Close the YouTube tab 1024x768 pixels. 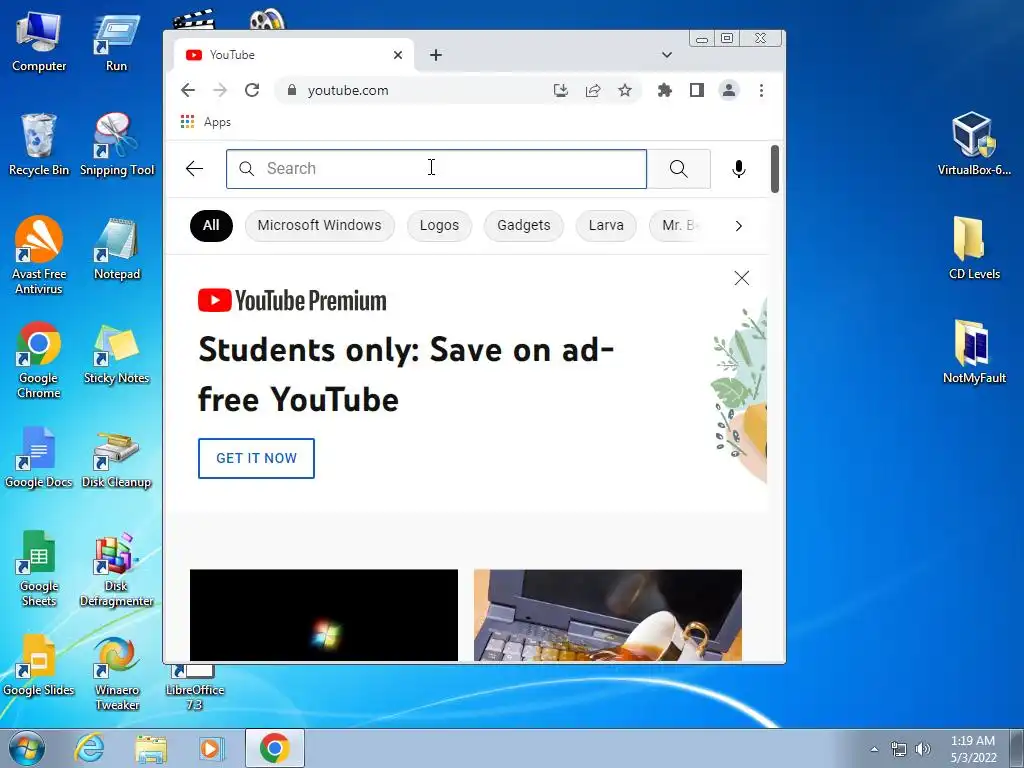pyautogui.click(x=398, y=55)
